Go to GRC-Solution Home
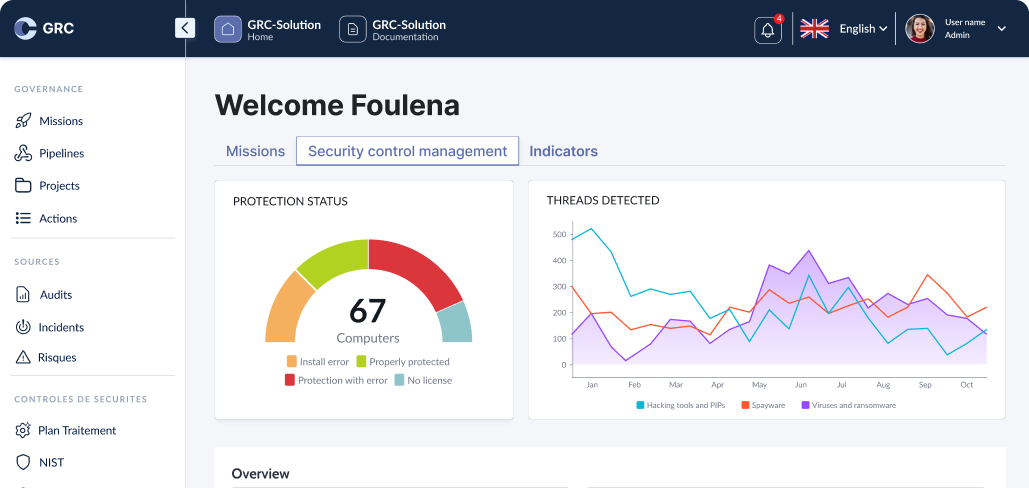 point(268,30)
